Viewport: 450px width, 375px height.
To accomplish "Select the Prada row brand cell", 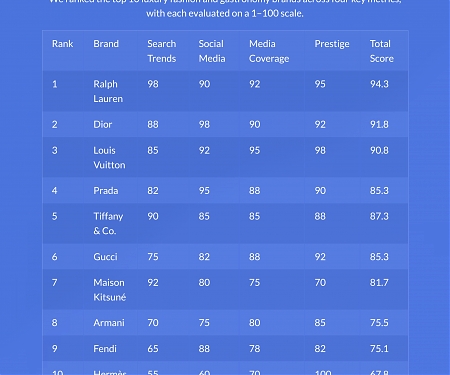I will (x=106, y=190).
